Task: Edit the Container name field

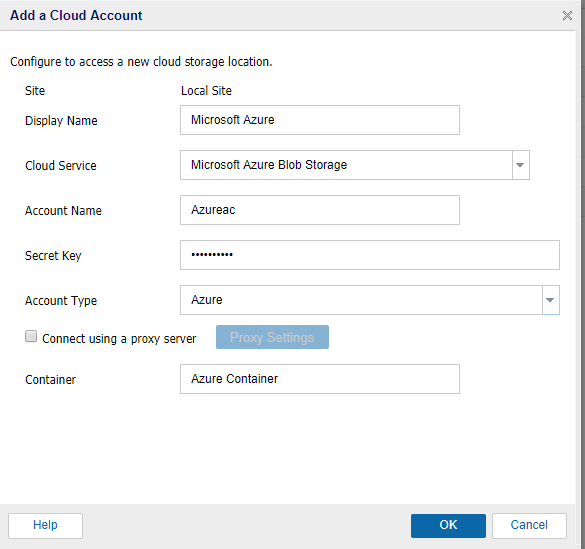Action: (320, 379)
